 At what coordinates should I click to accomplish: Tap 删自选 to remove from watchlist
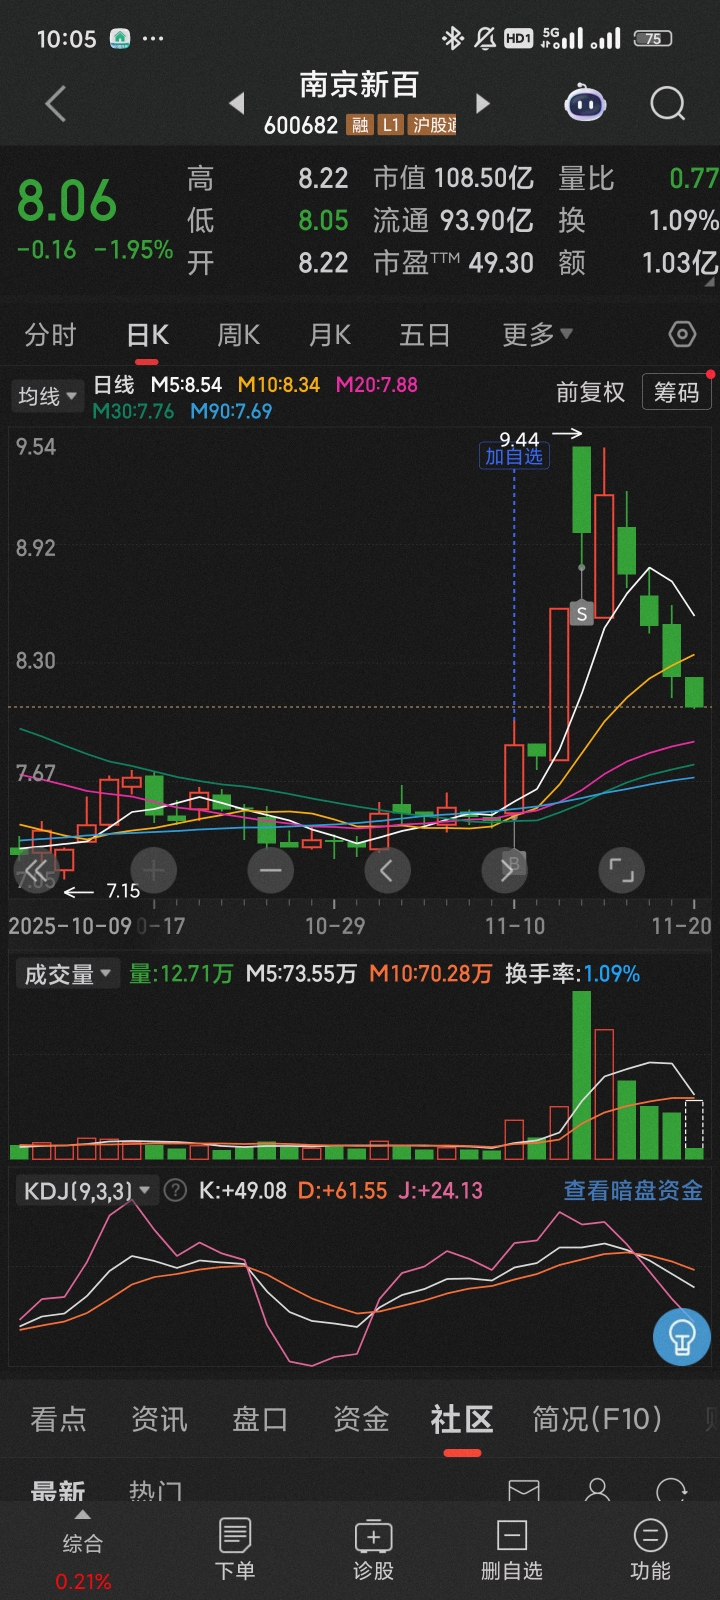[x=512, y=1549]
